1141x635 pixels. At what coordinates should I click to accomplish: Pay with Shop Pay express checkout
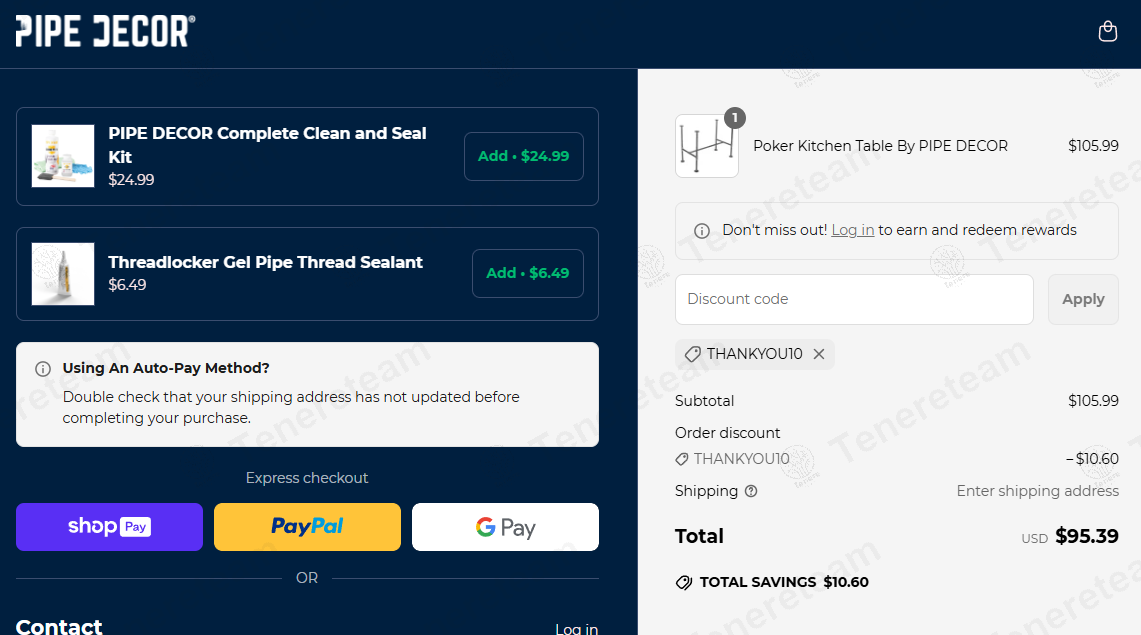pyautogui.click(x=109, y=527)
